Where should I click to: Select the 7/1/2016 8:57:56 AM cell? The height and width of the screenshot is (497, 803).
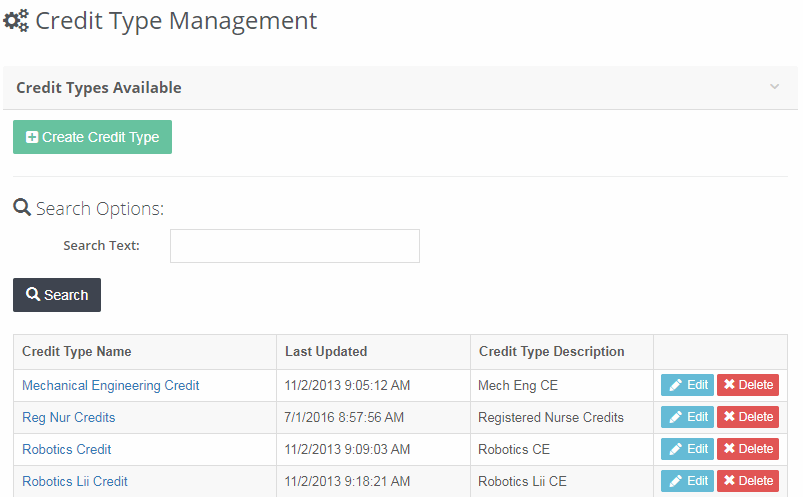pyautogui.click(x=373, y=418)
